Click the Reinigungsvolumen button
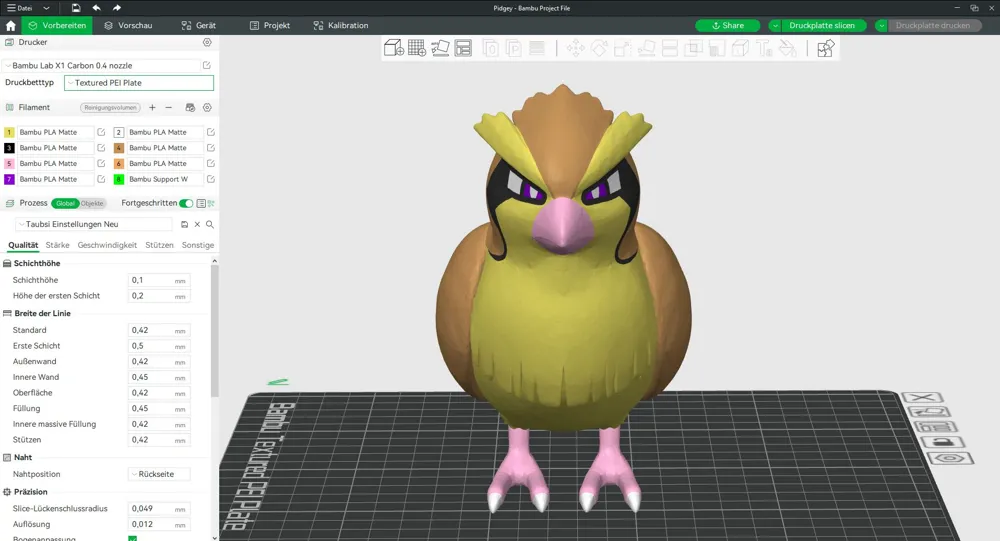Image resolution: width=1000 pixels, height=541 pixels. click(110, 107)
